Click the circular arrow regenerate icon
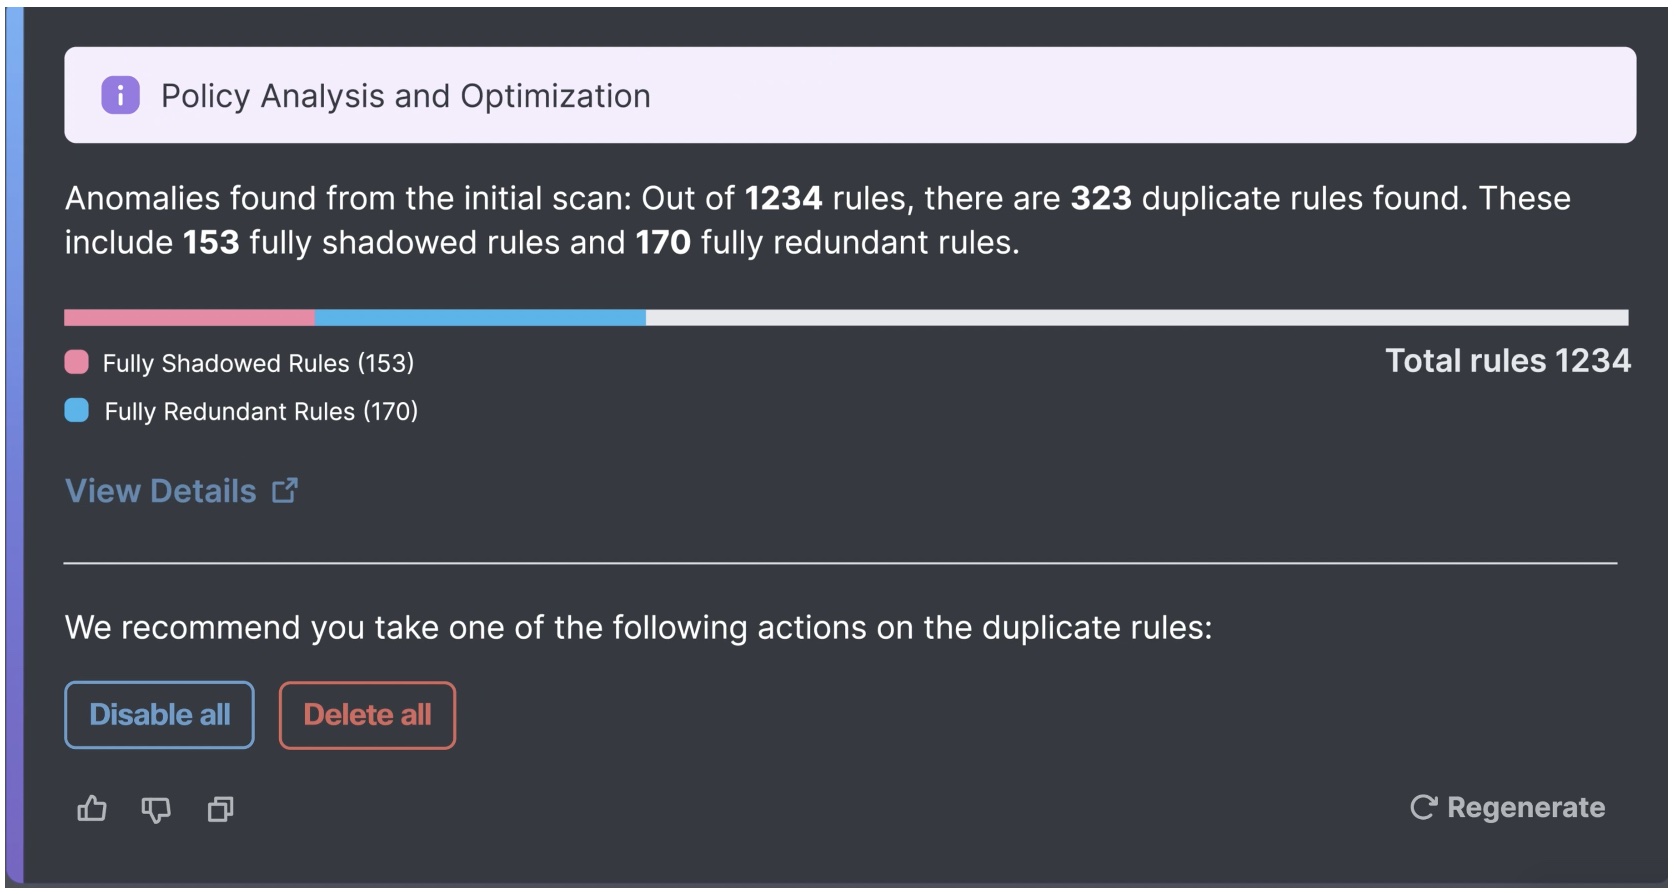1676x894 pixels. click(x=1423, y=807)
